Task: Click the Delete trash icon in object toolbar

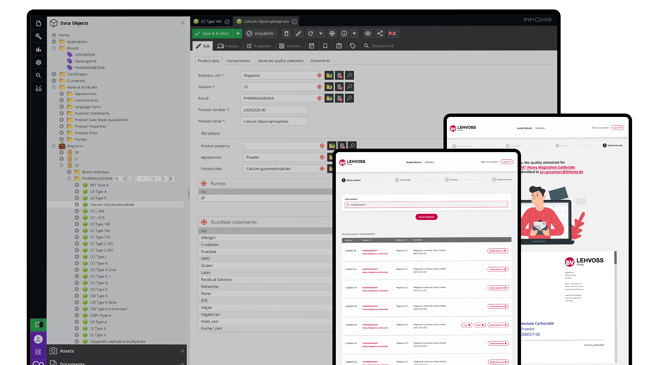Action: (x=286, y=34)
